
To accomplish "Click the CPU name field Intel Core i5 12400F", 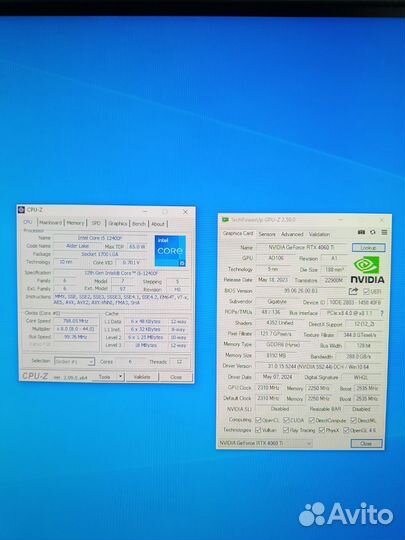I will 100,238.
